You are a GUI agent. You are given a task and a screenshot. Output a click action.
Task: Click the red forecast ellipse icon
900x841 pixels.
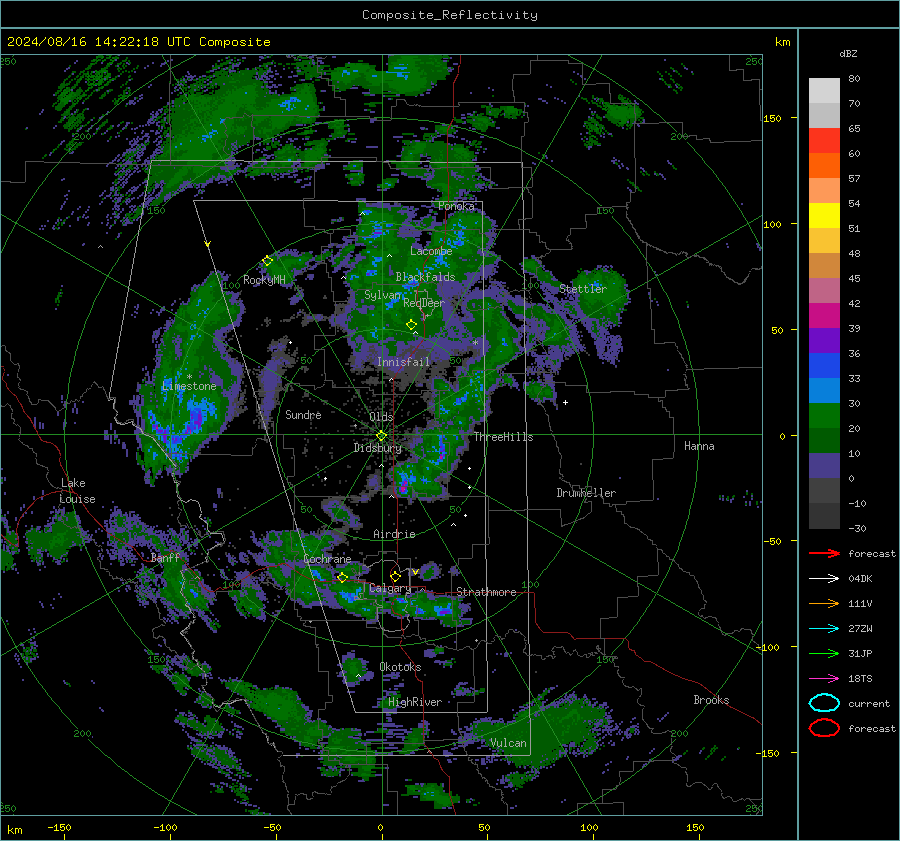pos(824,728)
